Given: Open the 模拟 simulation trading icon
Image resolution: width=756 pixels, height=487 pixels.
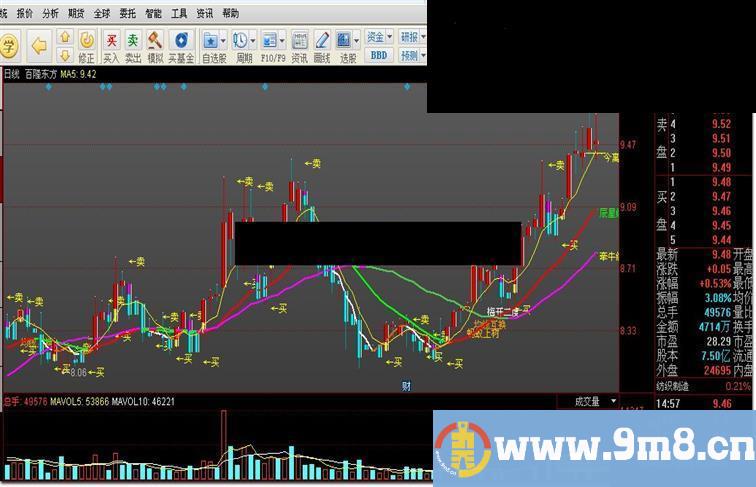Looking at the screenshot, I should point(155,44).
